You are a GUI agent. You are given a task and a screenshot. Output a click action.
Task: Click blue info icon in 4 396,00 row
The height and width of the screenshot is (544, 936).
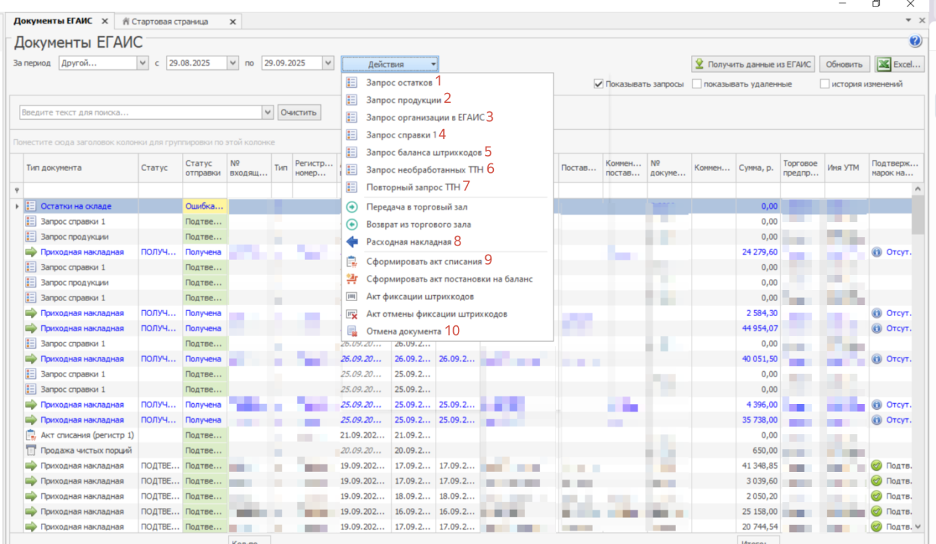(x=876, y=405)
